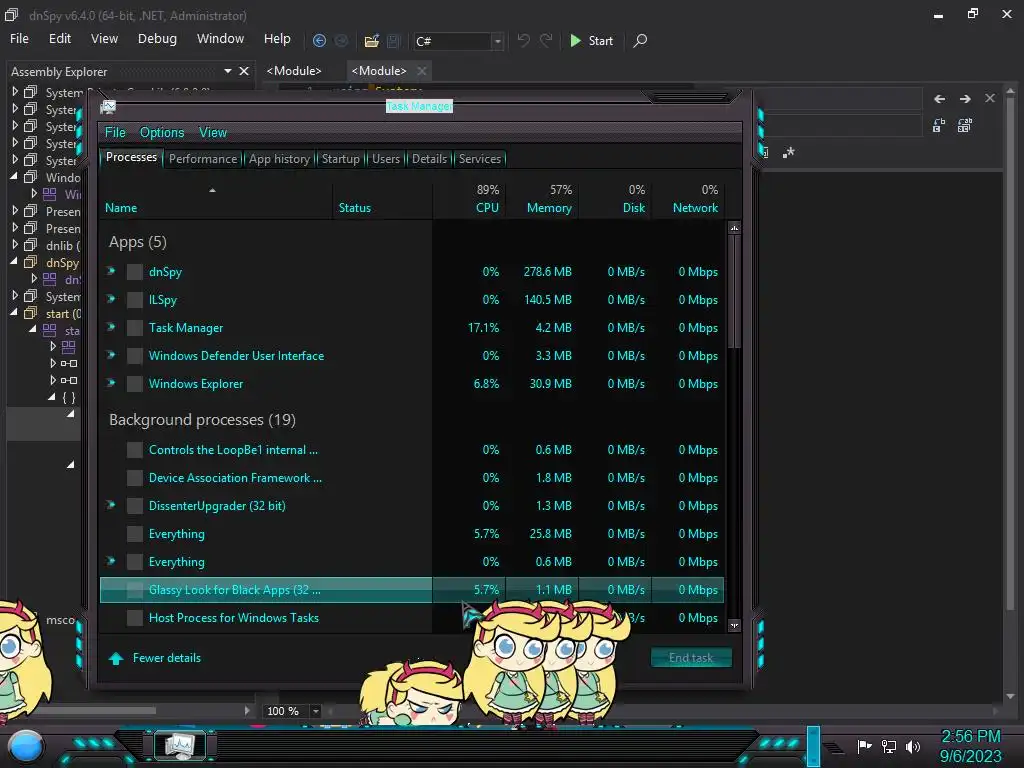Select the Everything process using 25.8 MB
The height and width of the screenshot is (768, 1024).
(411, 534)
